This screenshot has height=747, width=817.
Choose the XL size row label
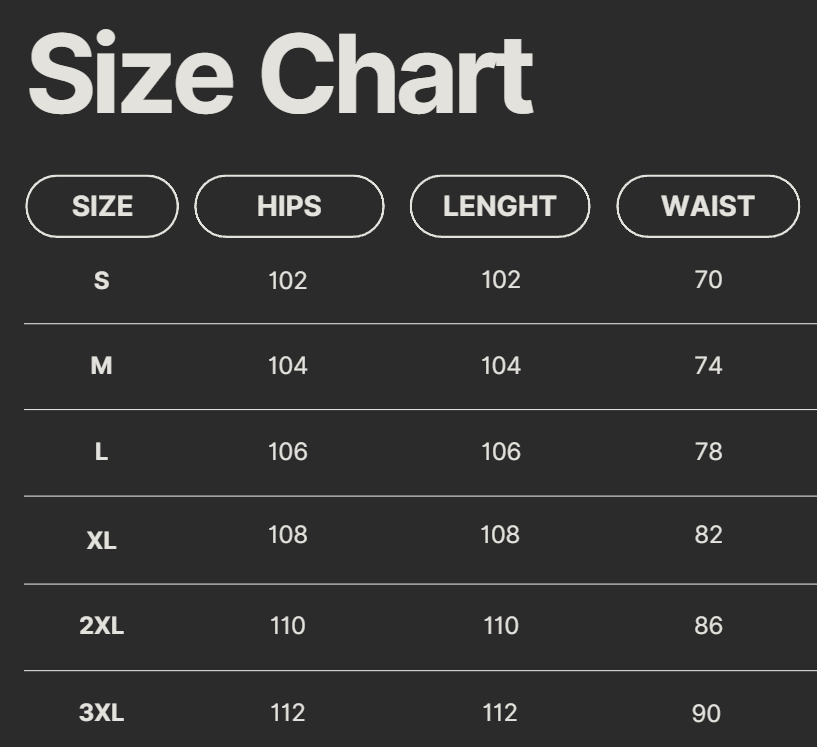[101, 541]
